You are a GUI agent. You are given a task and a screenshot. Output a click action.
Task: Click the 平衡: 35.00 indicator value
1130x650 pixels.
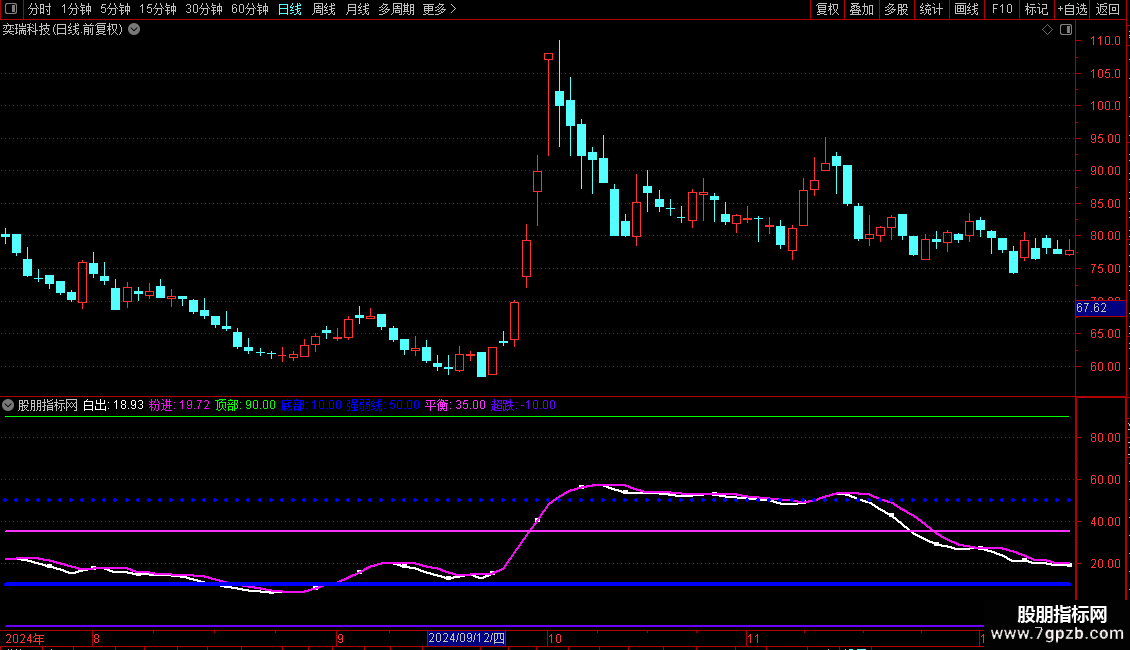pos(455,405)
